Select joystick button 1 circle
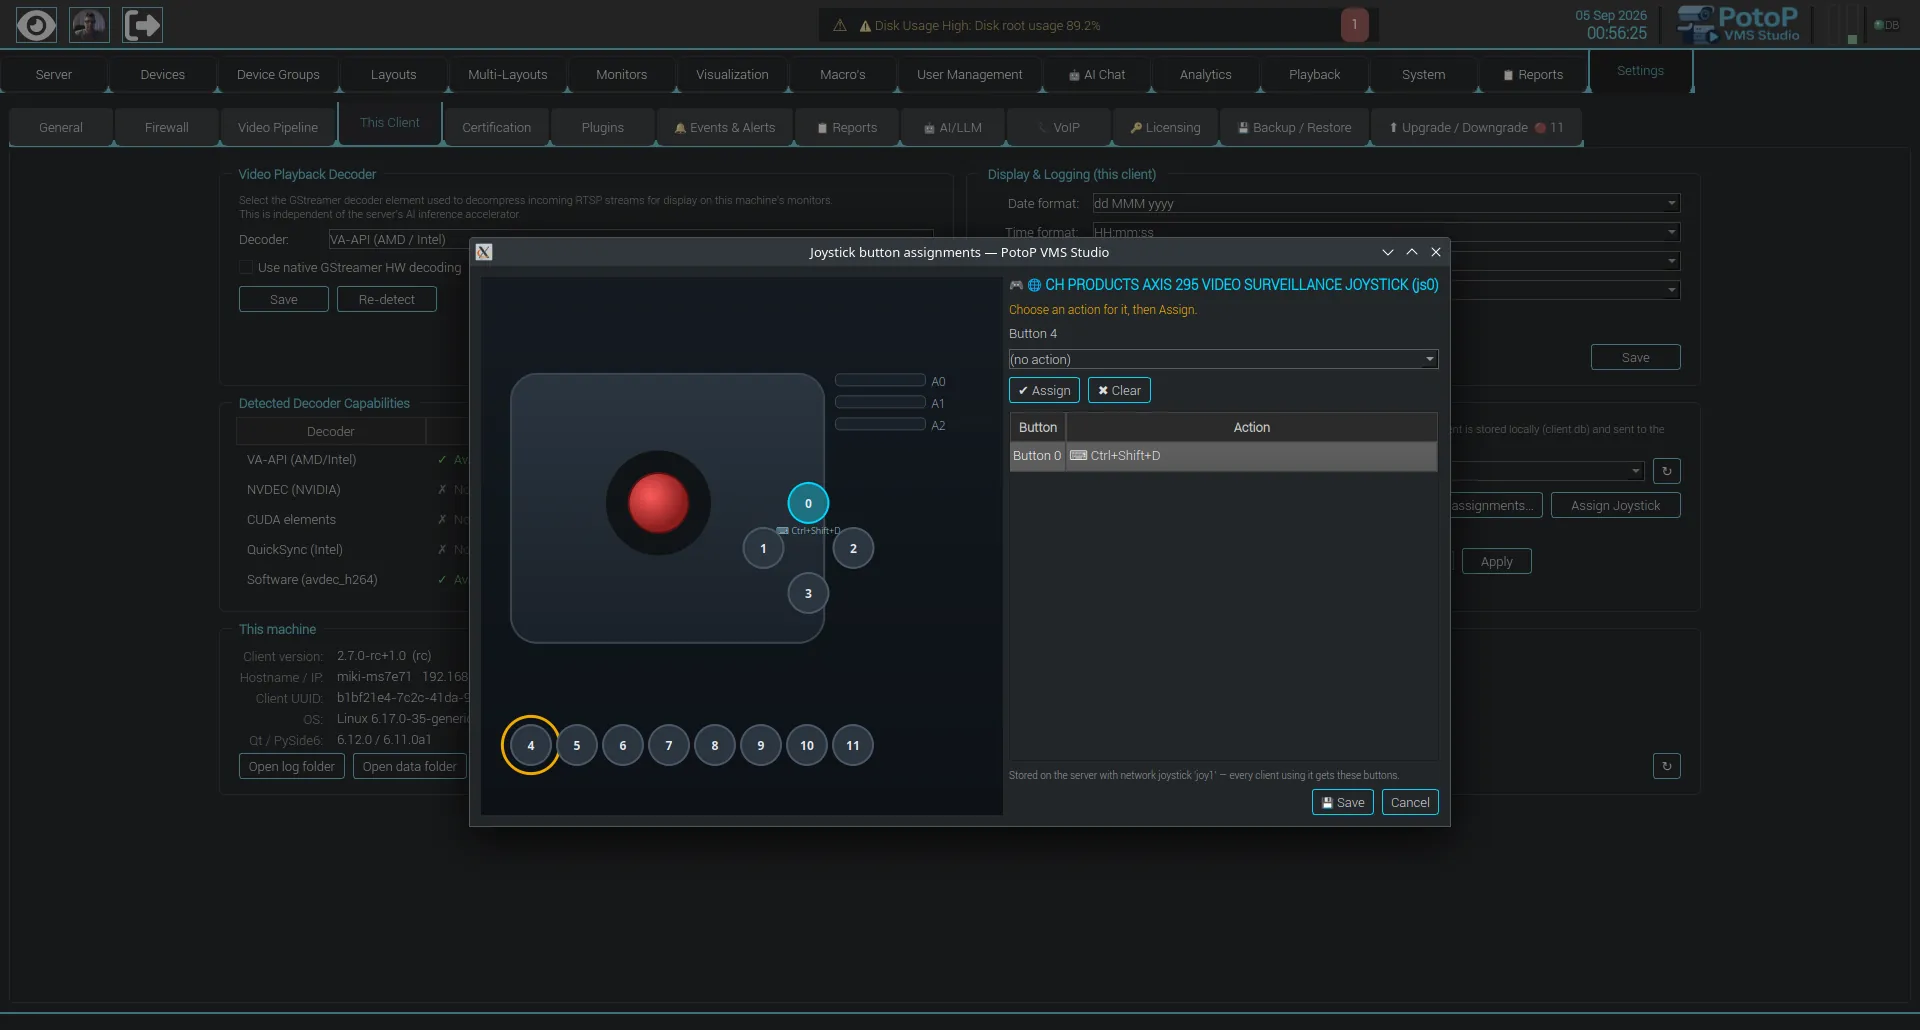The image size is (1920, 1030). [763, 548]
